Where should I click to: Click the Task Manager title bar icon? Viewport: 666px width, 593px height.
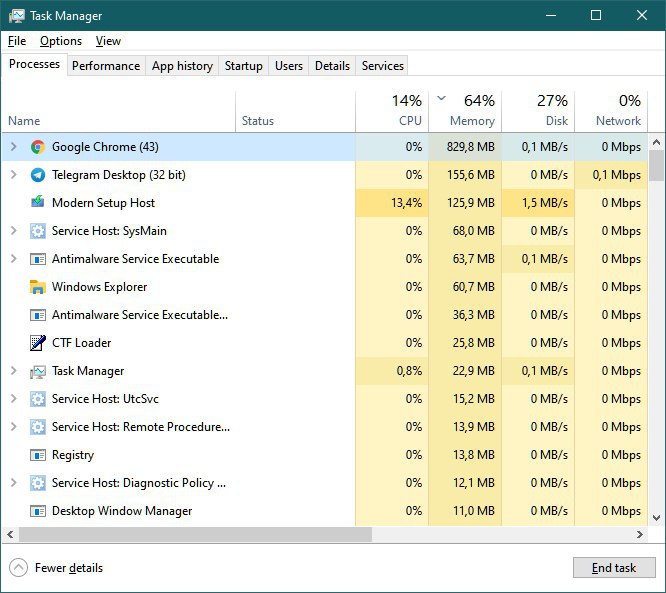click(17, 16)
